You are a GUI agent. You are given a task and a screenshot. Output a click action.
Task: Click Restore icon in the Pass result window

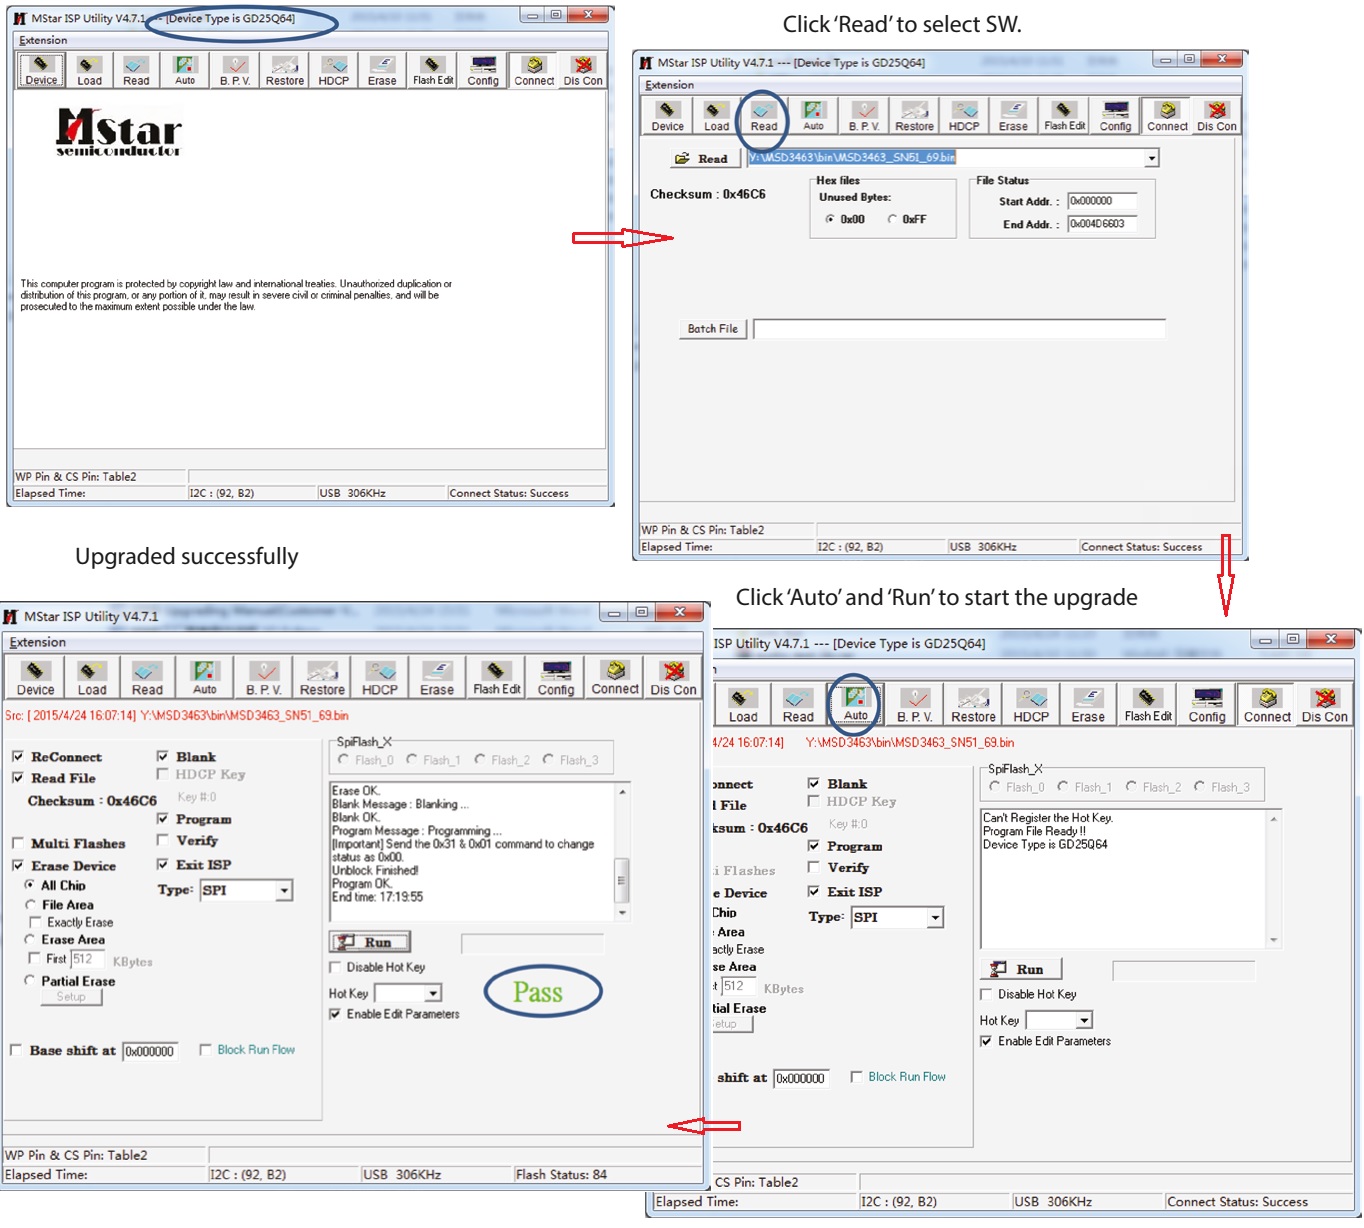click(x=322, y=678)
